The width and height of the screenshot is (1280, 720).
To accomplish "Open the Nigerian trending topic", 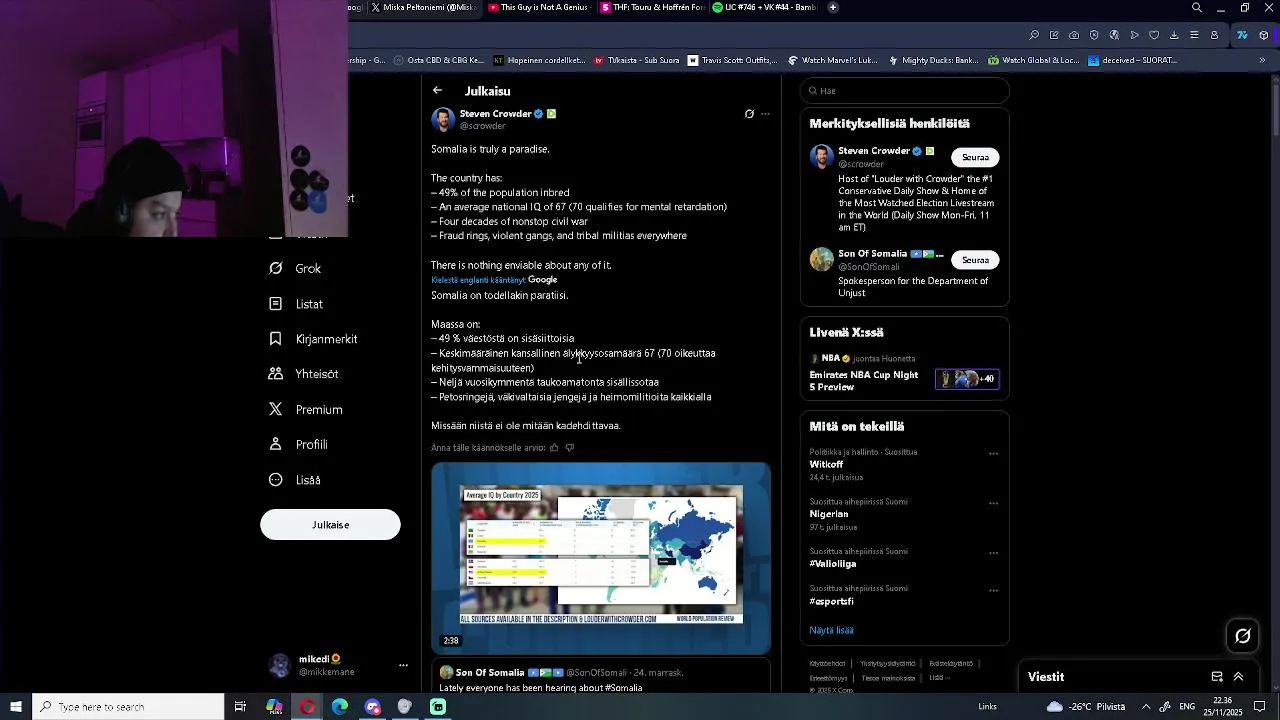I will (x=829, y=514).
